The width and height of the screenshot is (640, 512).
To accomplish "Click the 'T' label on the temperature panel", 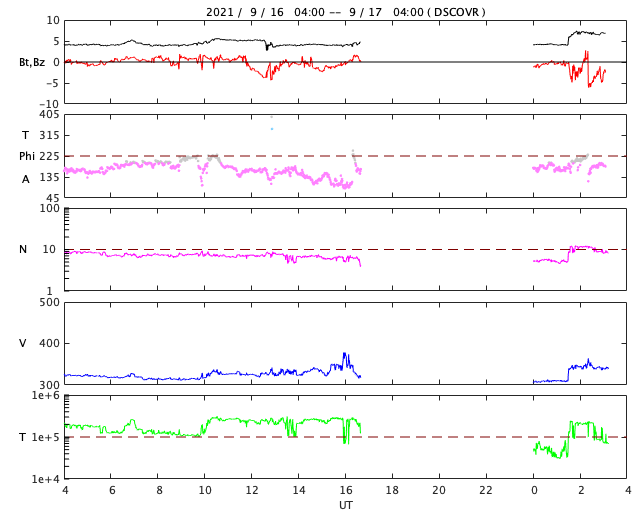I will coord(22,437).
